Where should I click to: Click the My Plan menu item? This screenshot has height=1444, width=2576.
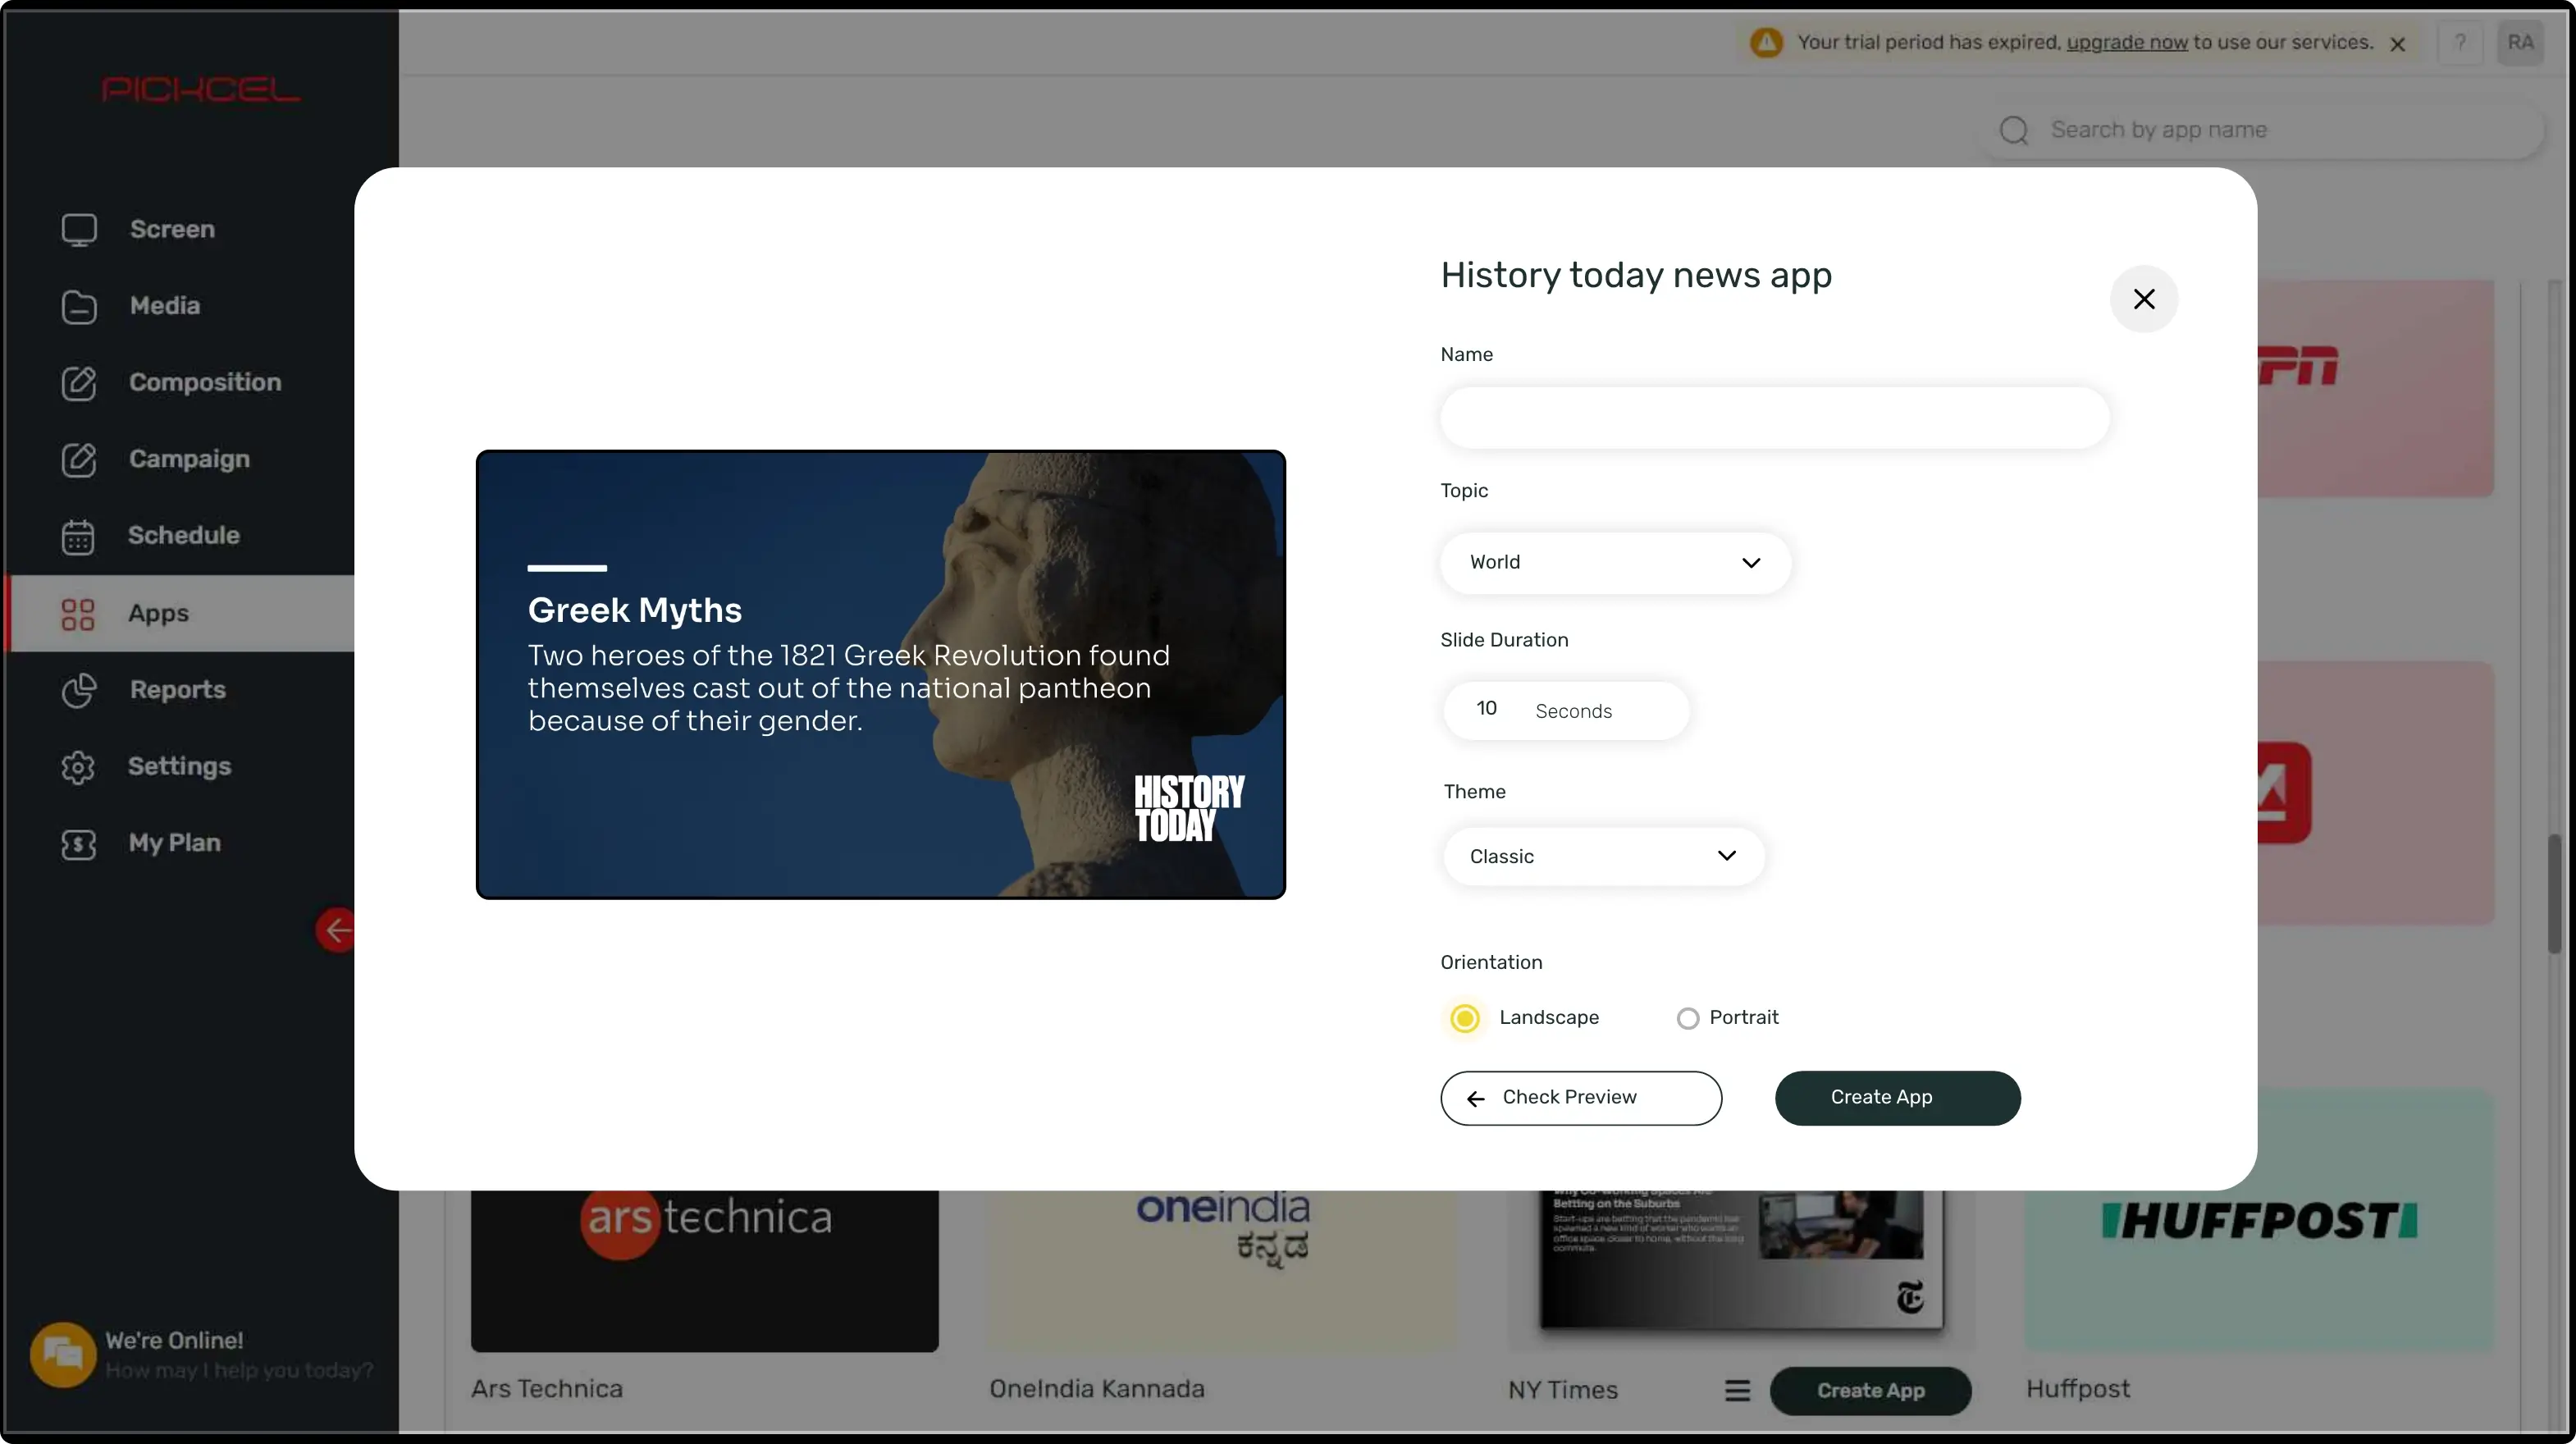(173, 843)
